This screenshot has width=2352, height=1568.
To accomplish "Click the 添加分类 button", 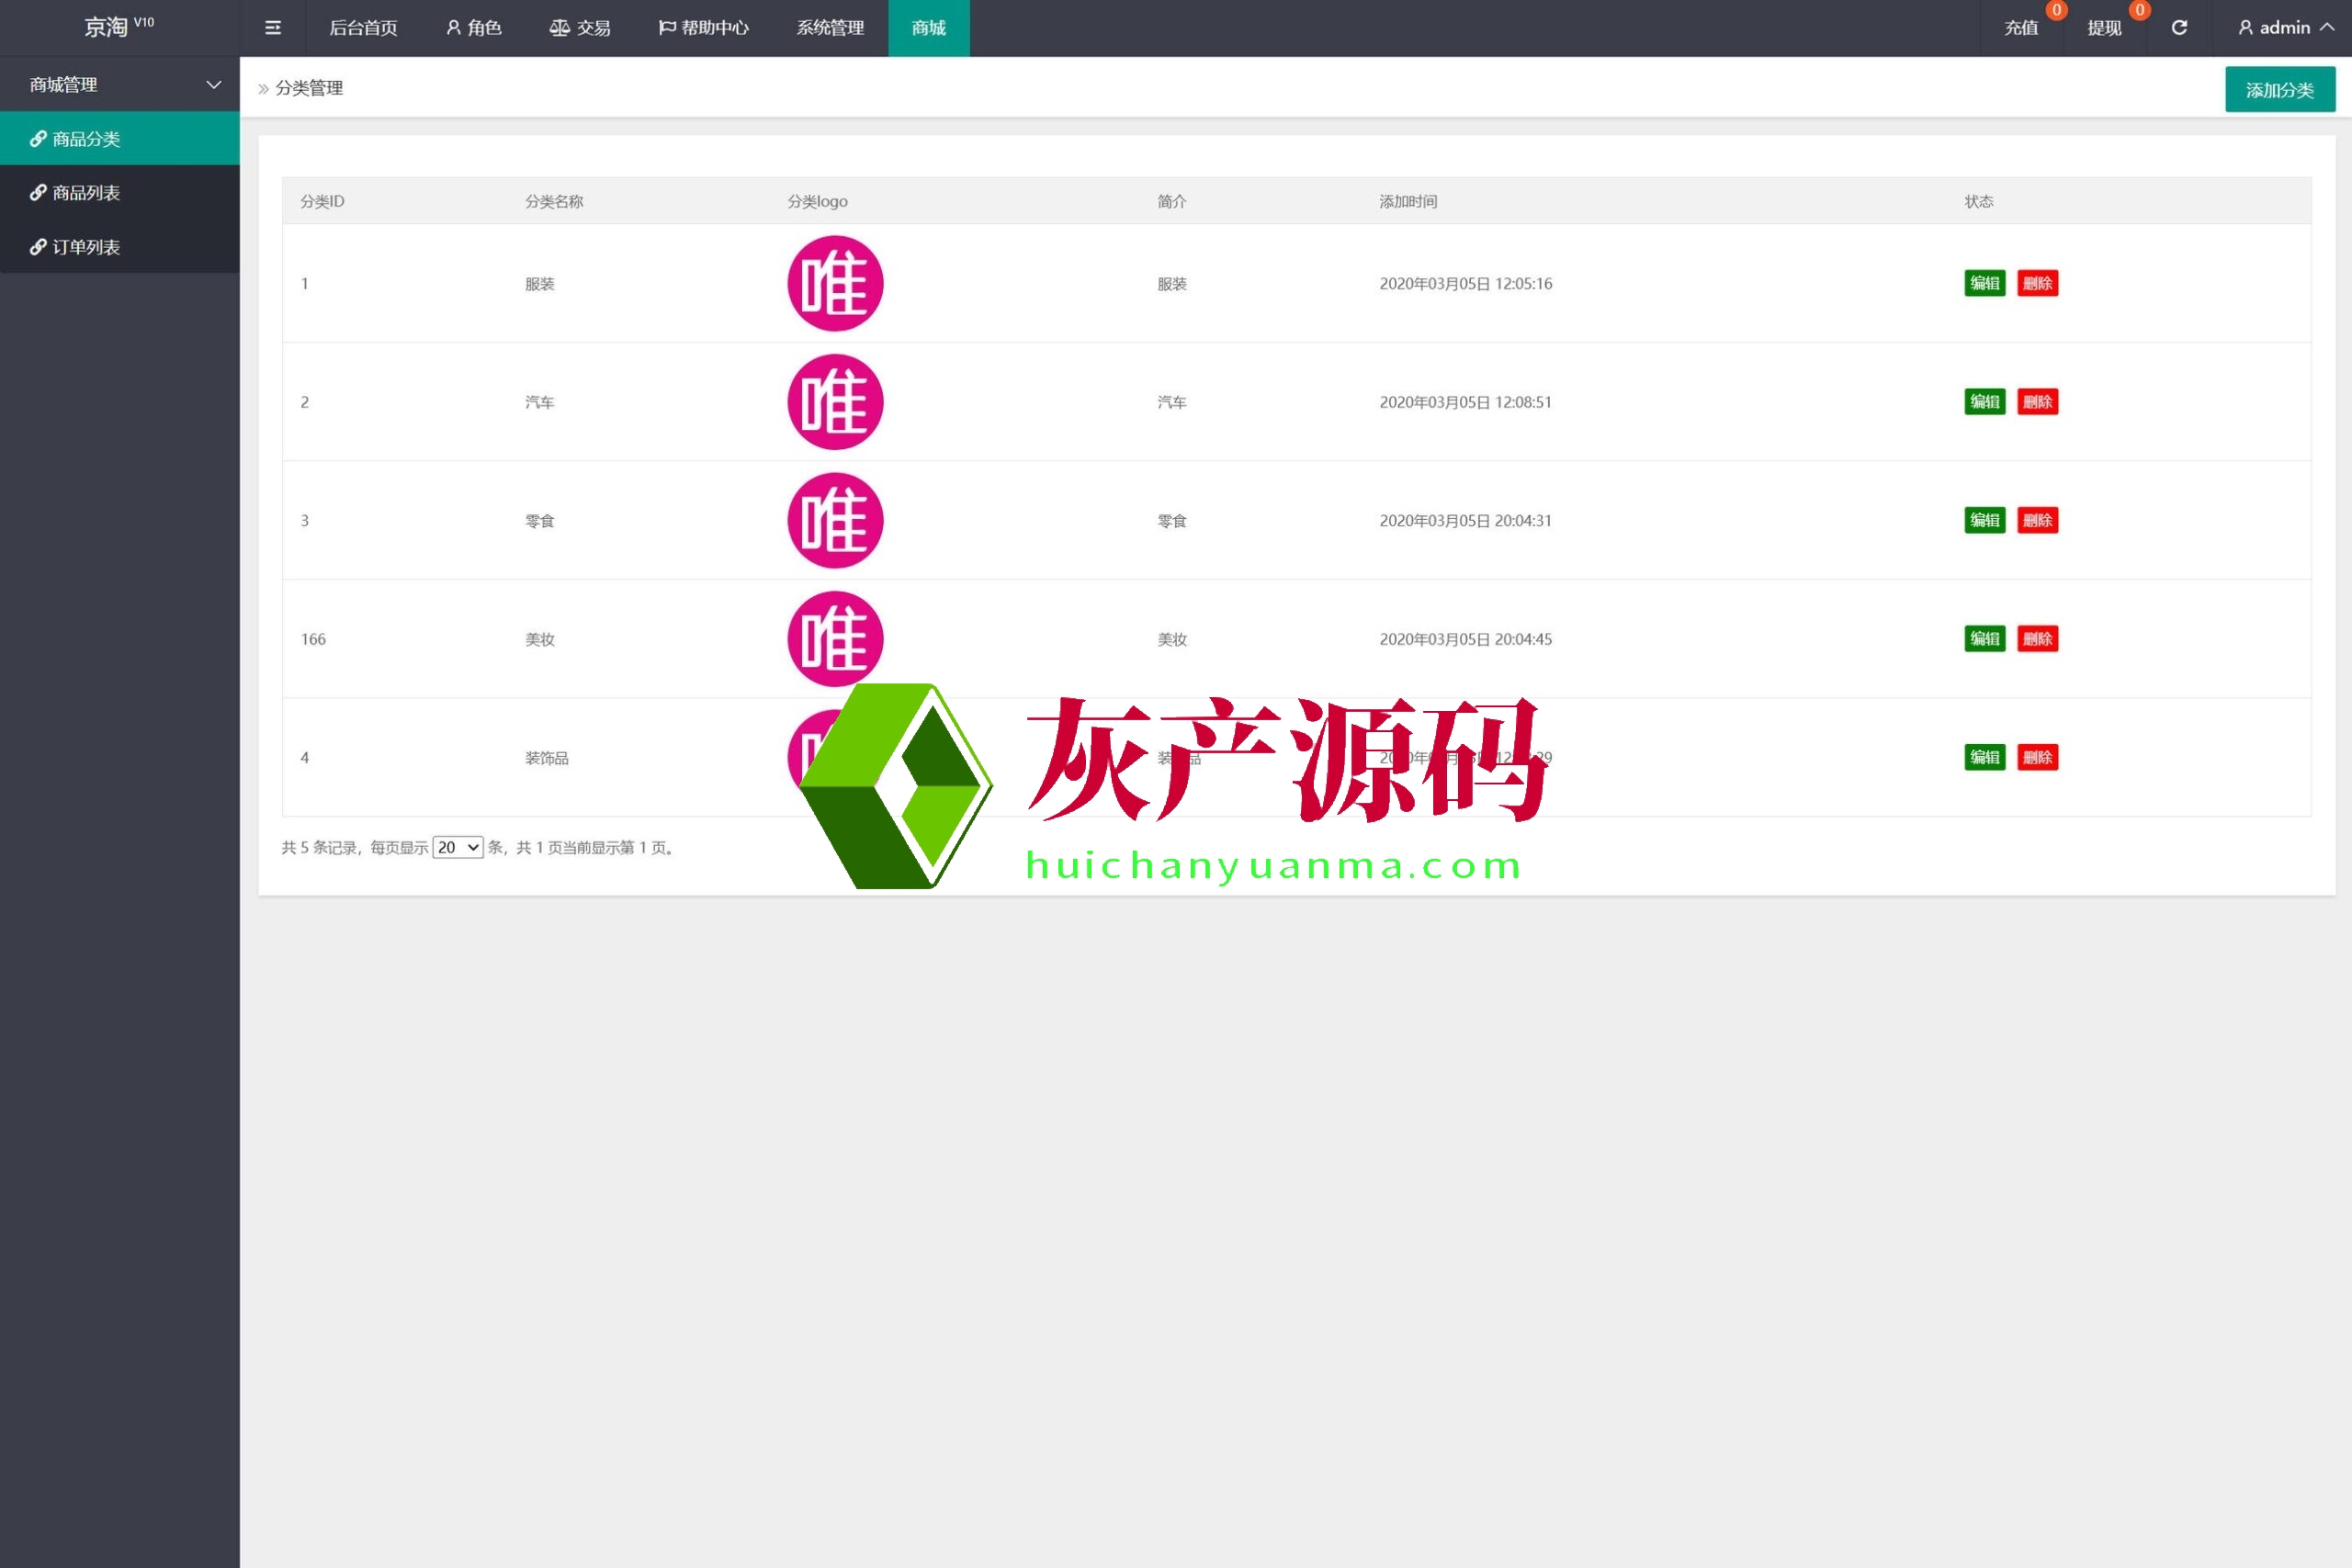I will click(2279, 90).
